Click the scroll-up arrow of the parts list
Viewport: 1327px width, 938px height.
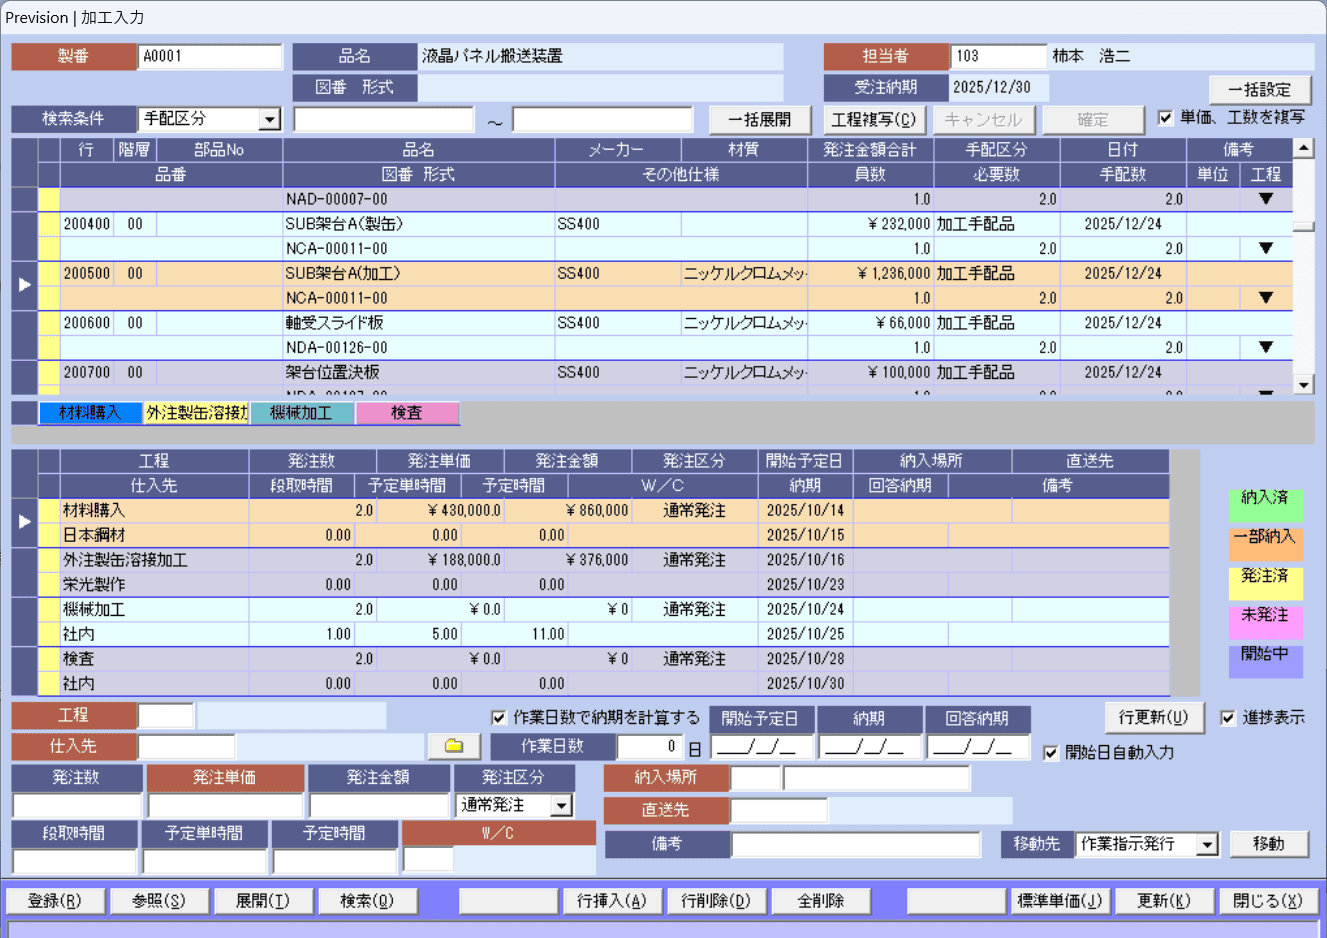pos(1303,149)
